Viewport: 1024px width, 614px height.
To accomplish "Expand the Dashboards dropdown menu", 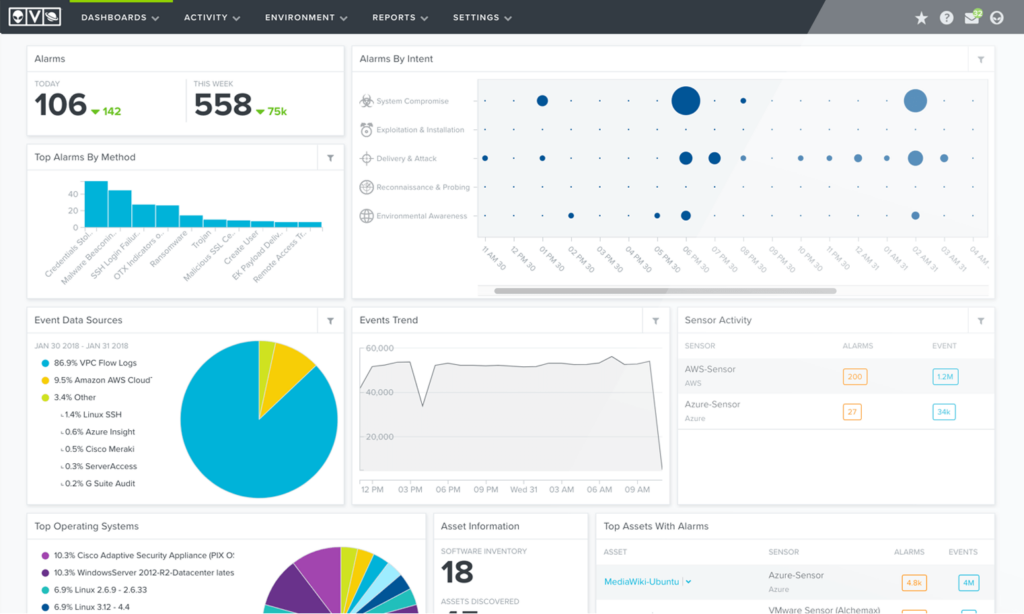I will [x=120, y=18].
